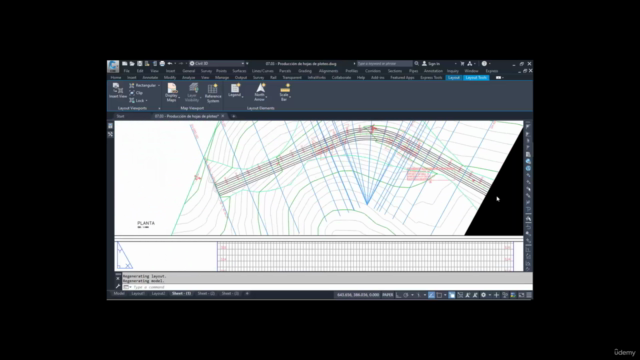The width and height of the screenshot is (640, 360).
Task: Insert a Legend layout element
Action: tap(235, 90)
